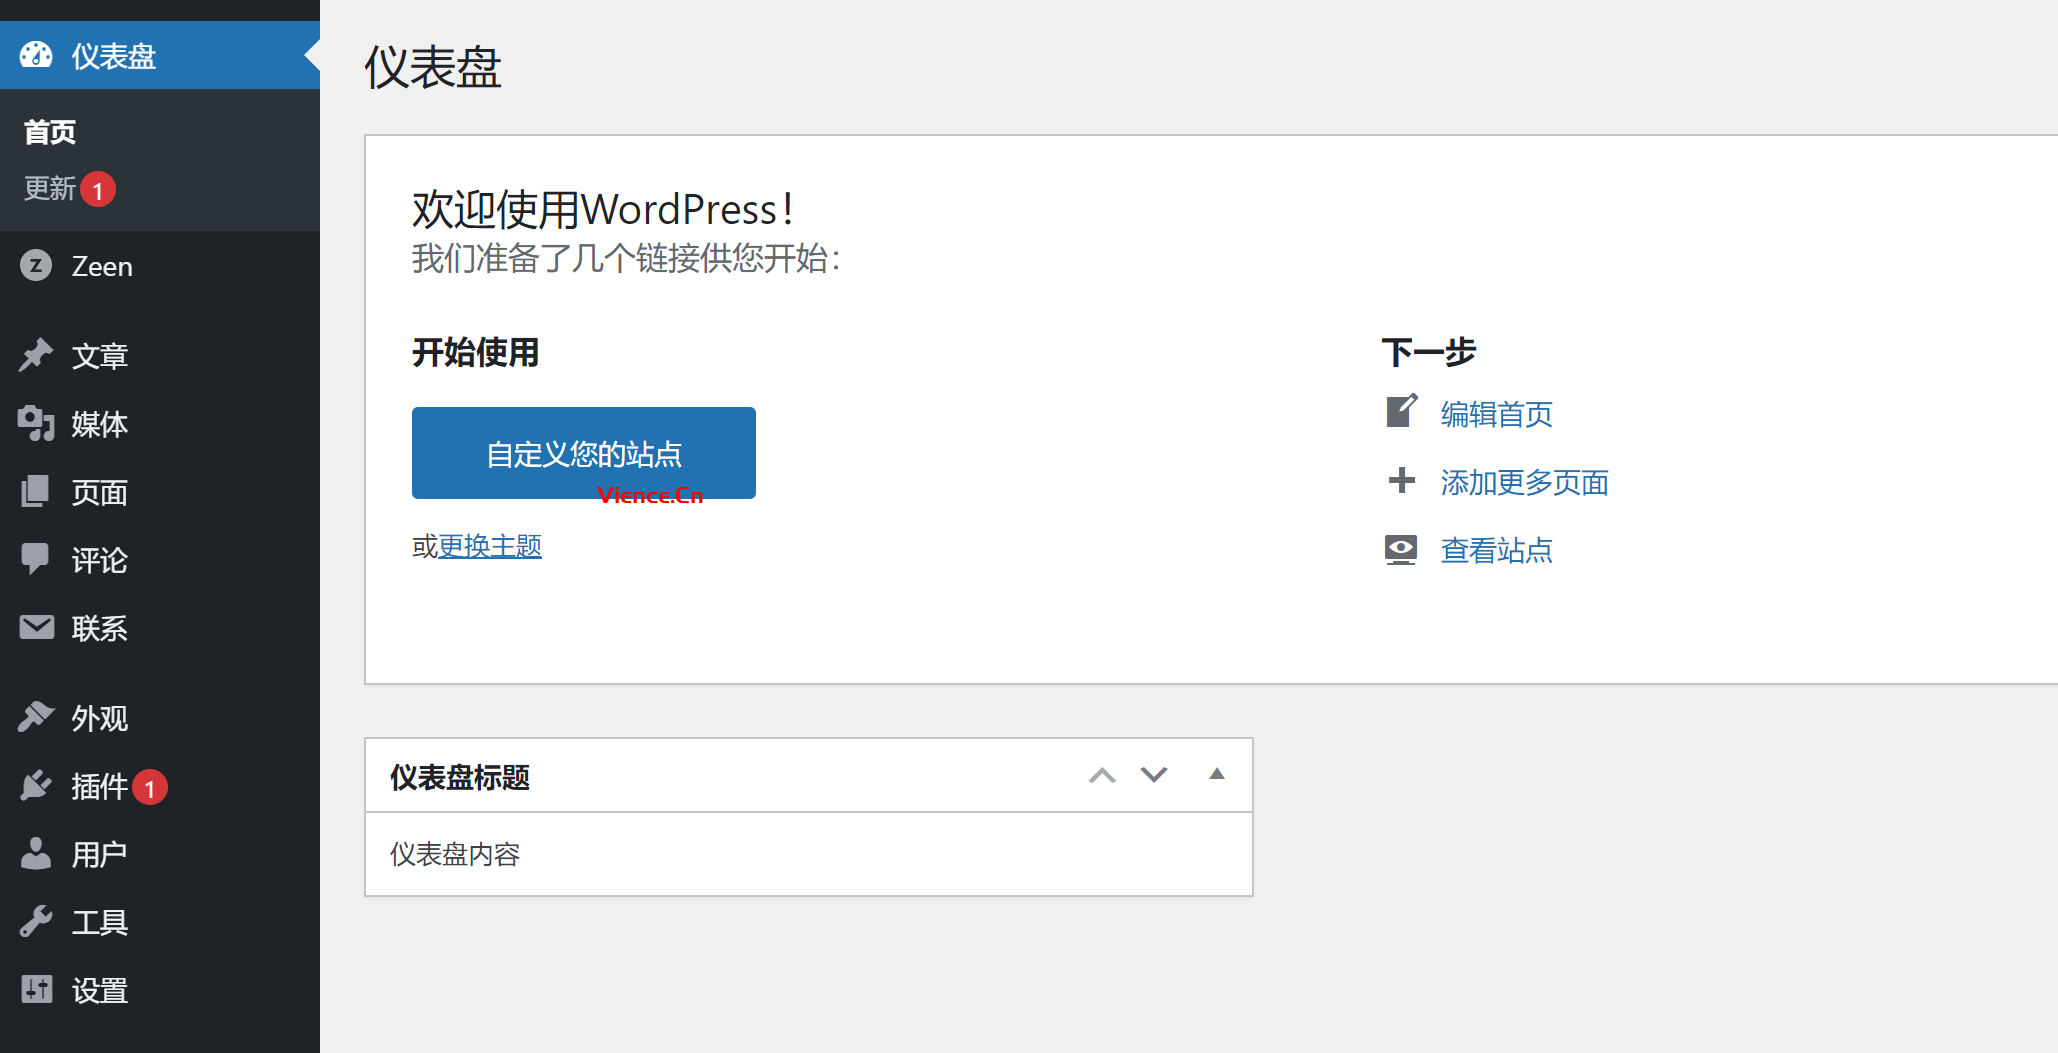Click the 查看站点 link

click(x=1496, y=550)
